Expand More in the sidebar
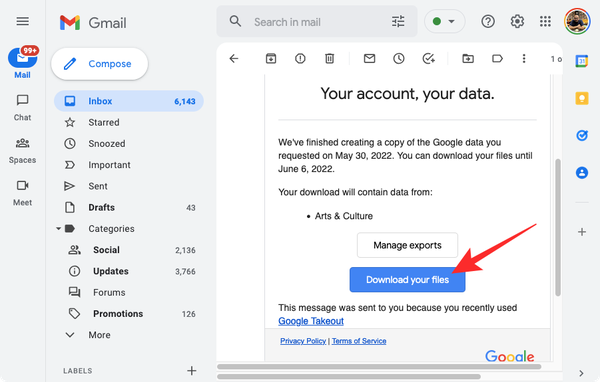Image resolution: width=600 pixels, height=382 pixels. tap(129, 335)
